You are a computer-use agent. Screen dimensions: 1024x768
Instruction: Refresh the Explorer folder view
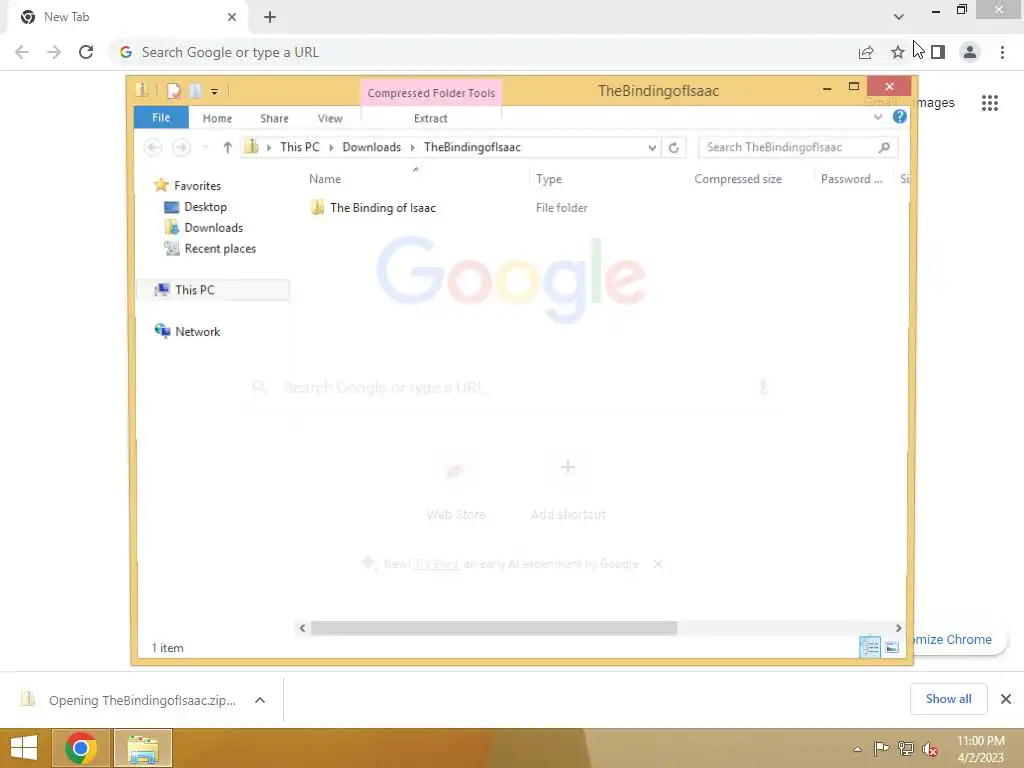674,148
